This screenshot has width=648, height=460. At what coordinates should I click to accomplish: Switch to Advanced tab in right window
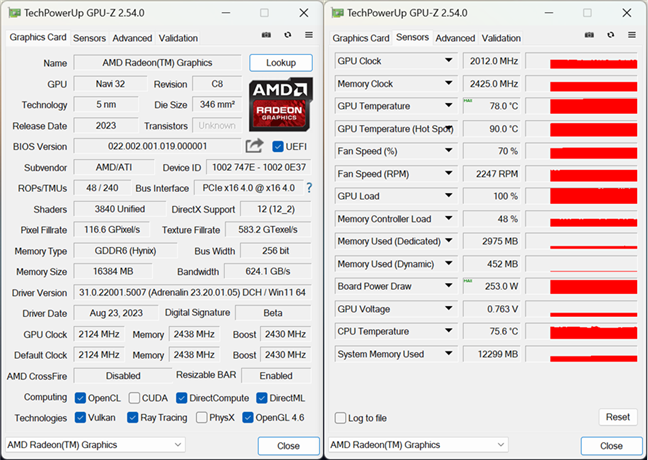tap(455, 38)
